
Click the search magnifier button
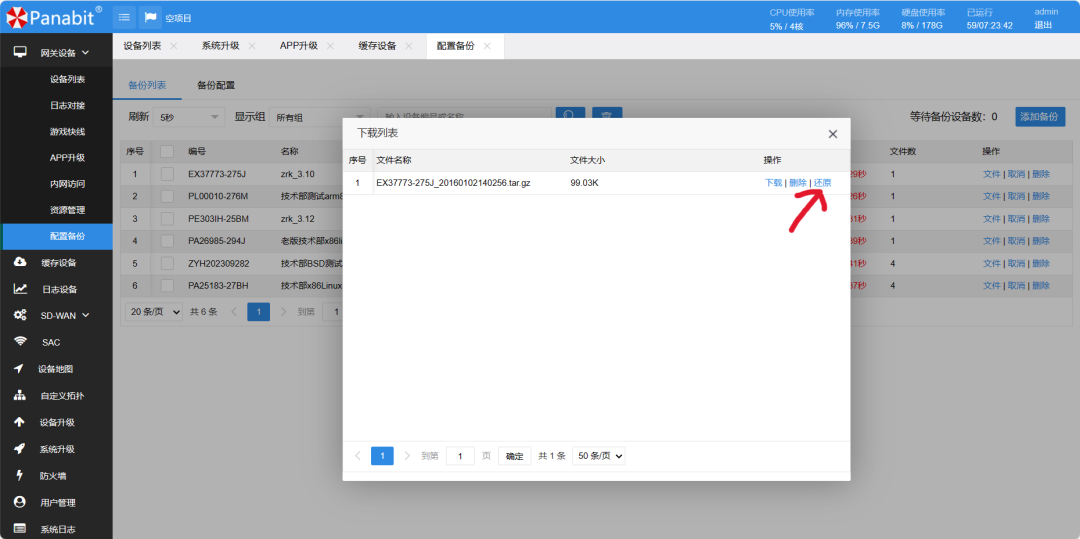click(570, 116)
